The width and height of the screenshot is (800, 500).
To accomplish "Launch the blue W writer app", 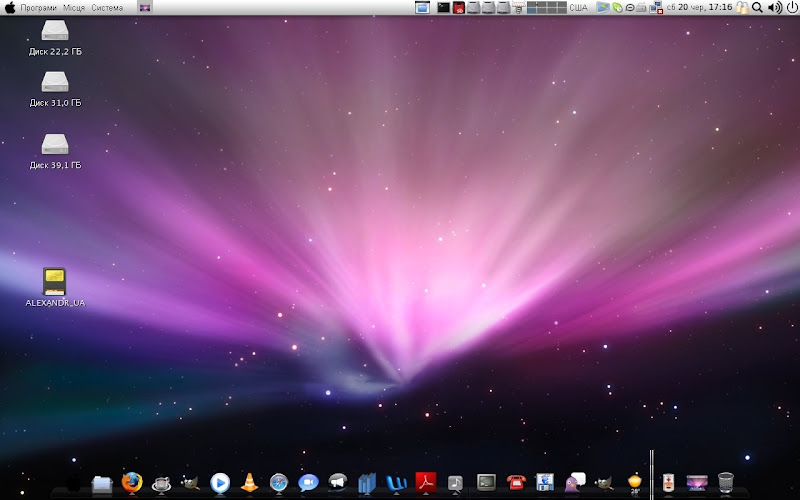I will click(396, 483).
